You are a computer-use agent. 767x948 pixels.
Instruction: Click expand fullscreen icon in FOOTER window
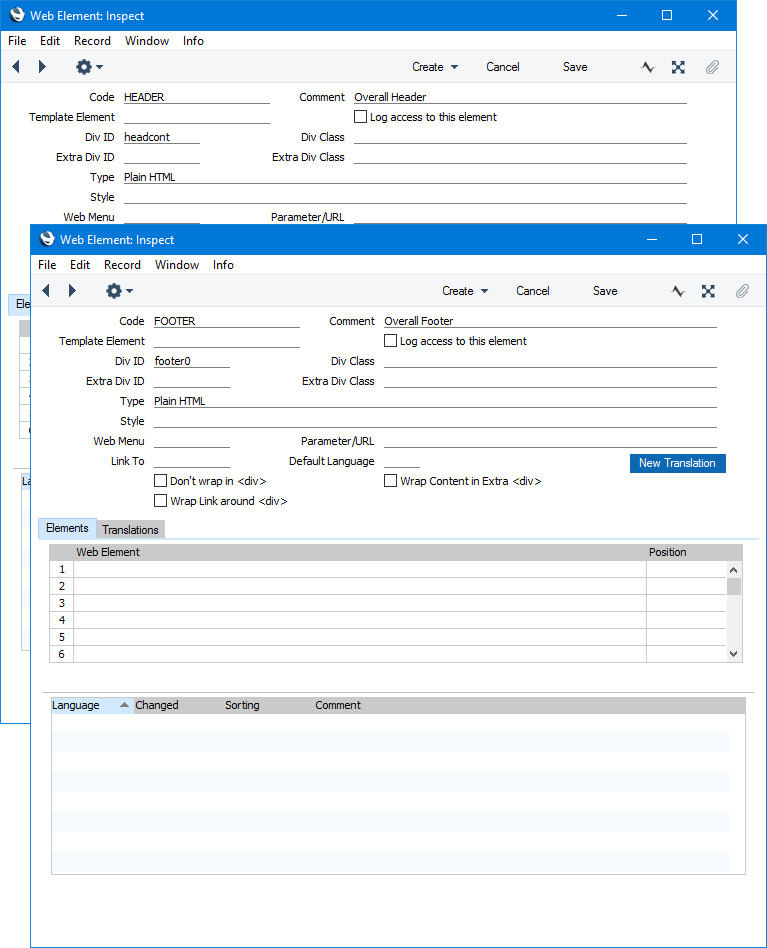(708, 291)
